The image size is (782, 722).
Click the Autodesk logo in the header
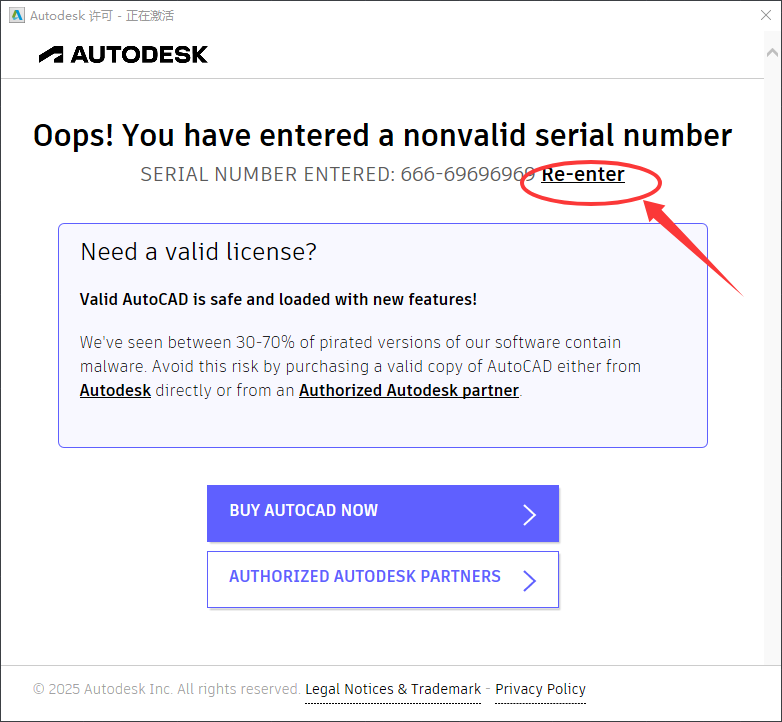pos(123,54)
